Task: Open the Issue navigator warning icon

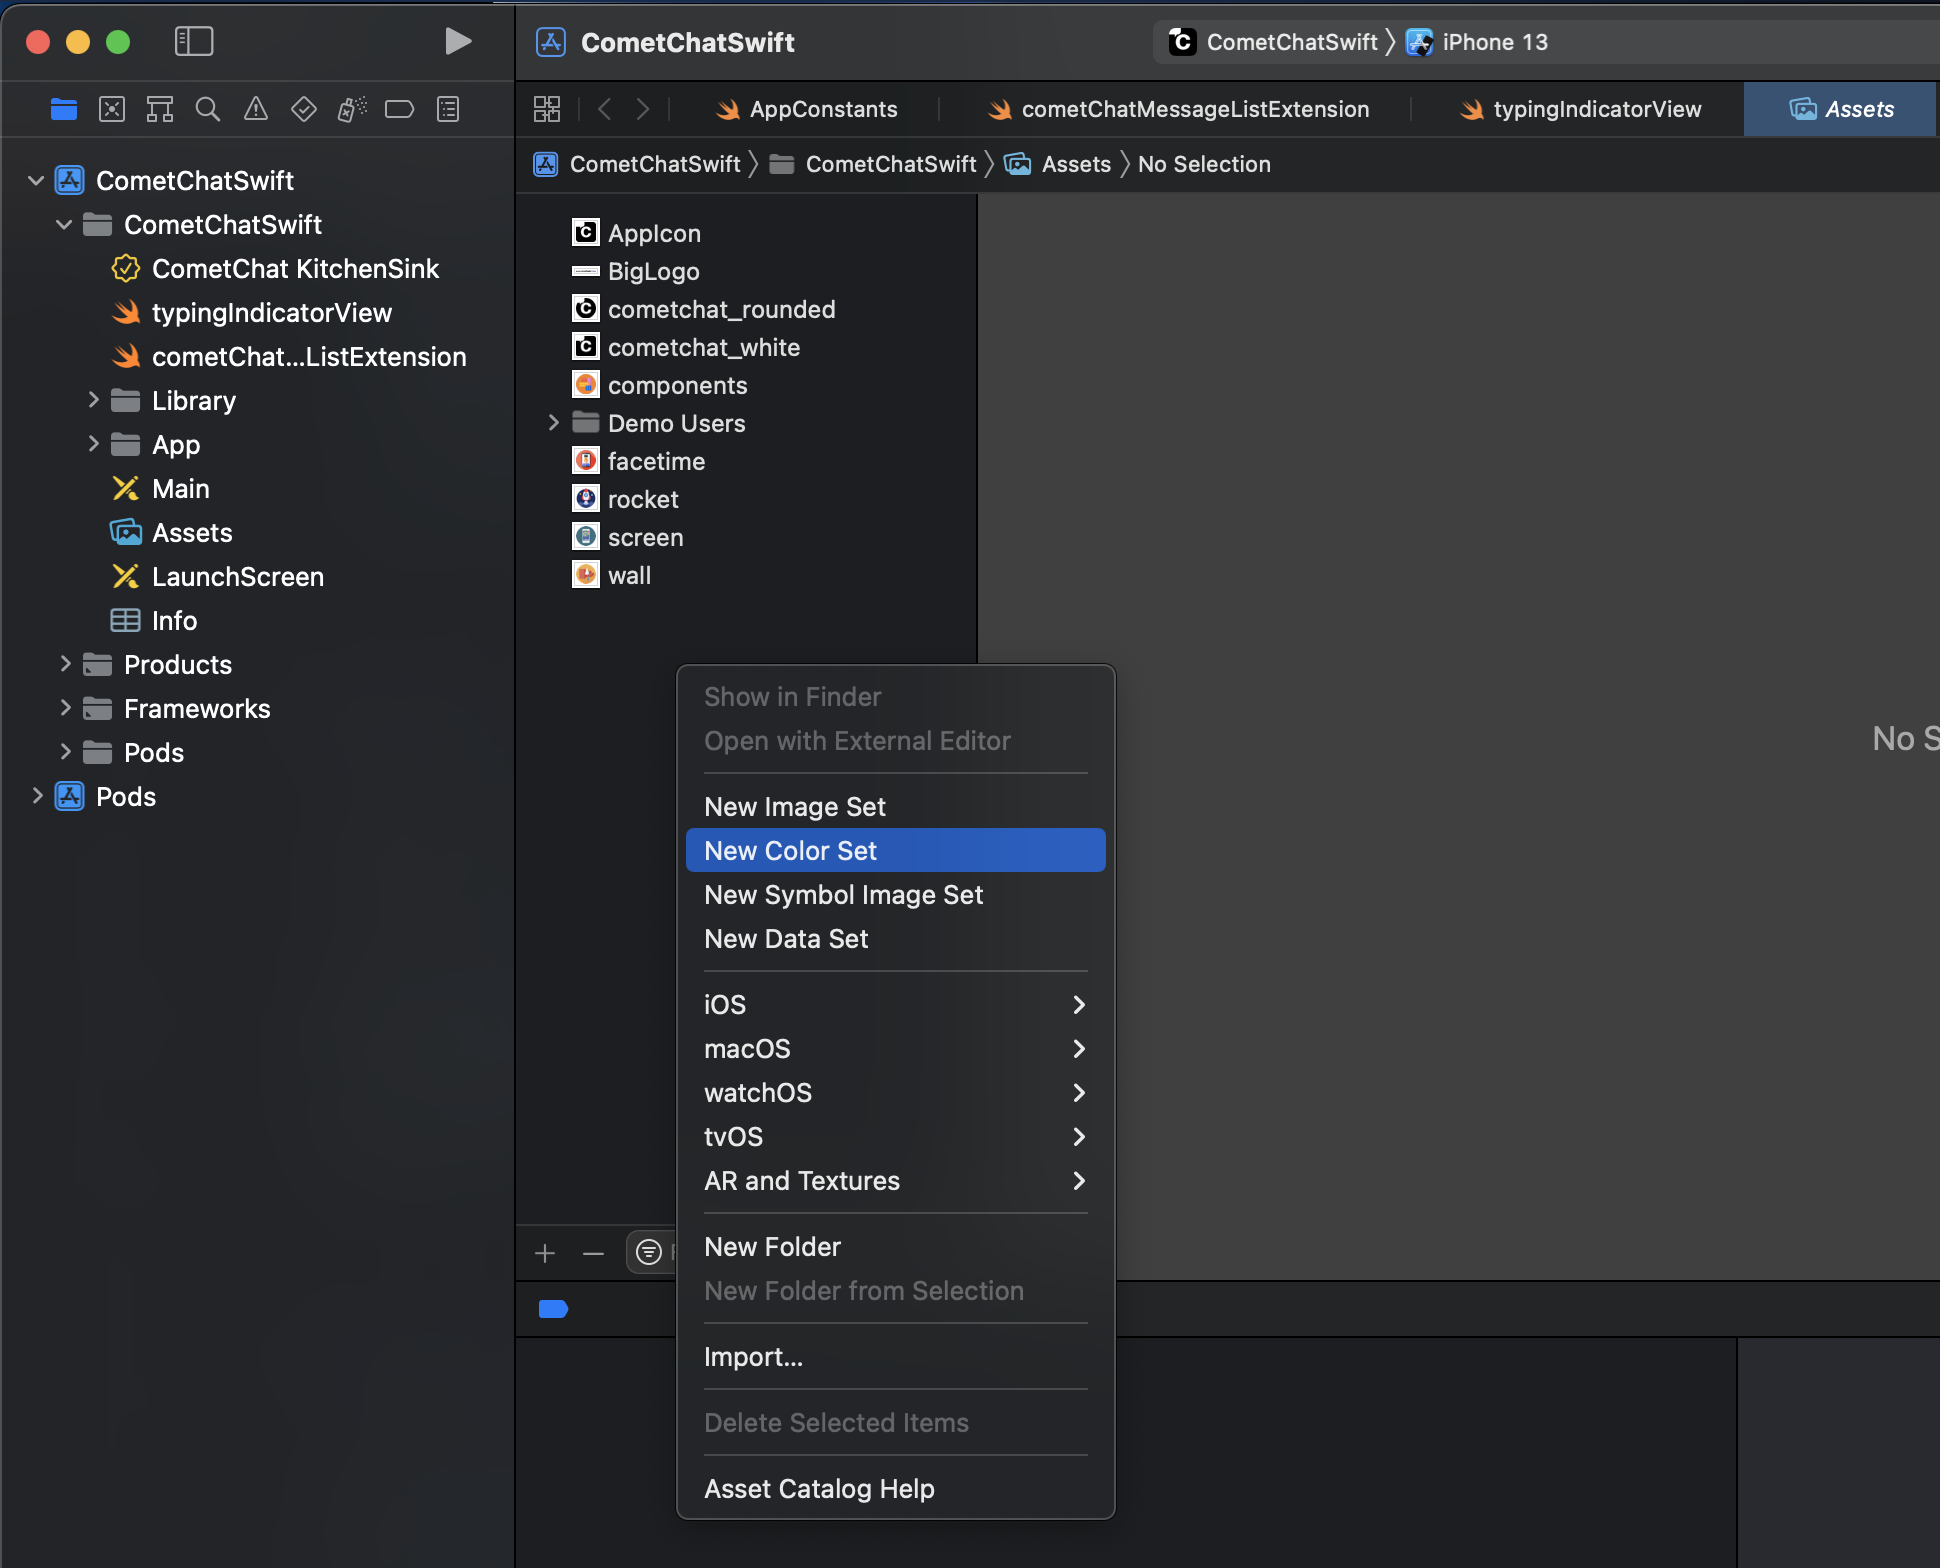Action: click(256, 109)
